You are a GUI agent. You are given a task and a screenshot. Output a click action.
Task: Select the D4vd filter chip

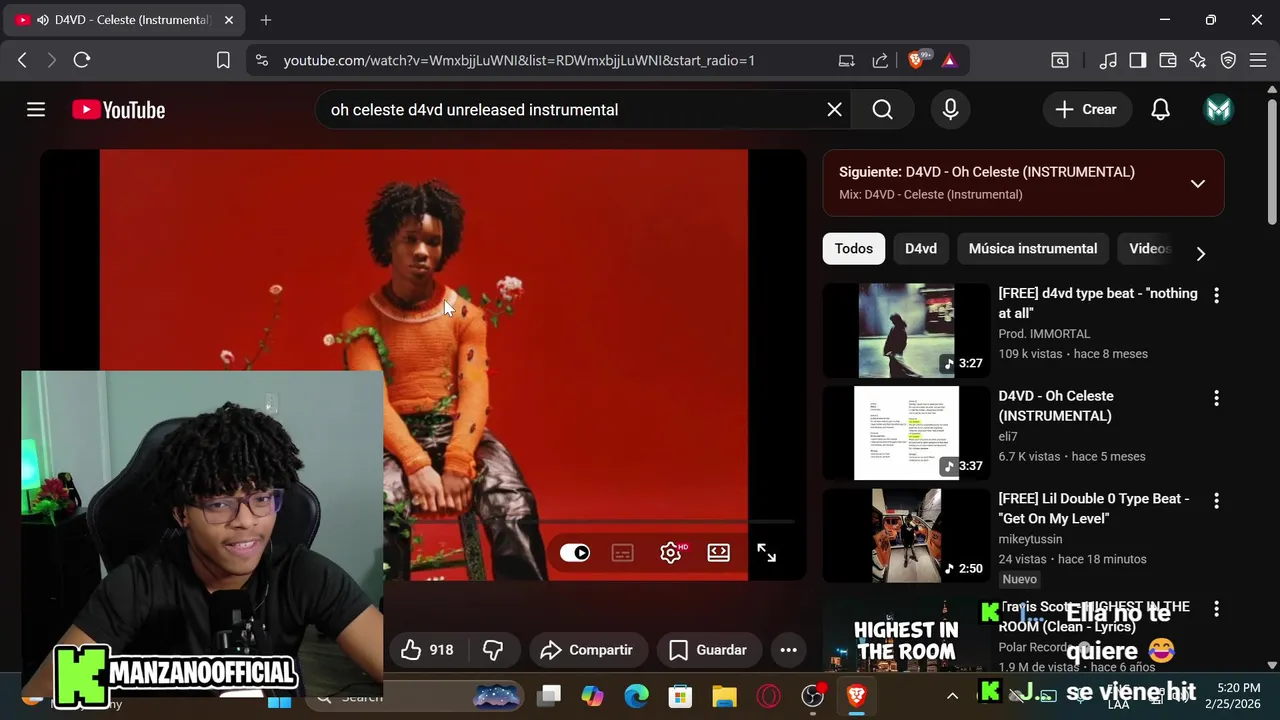click(921, 249)
